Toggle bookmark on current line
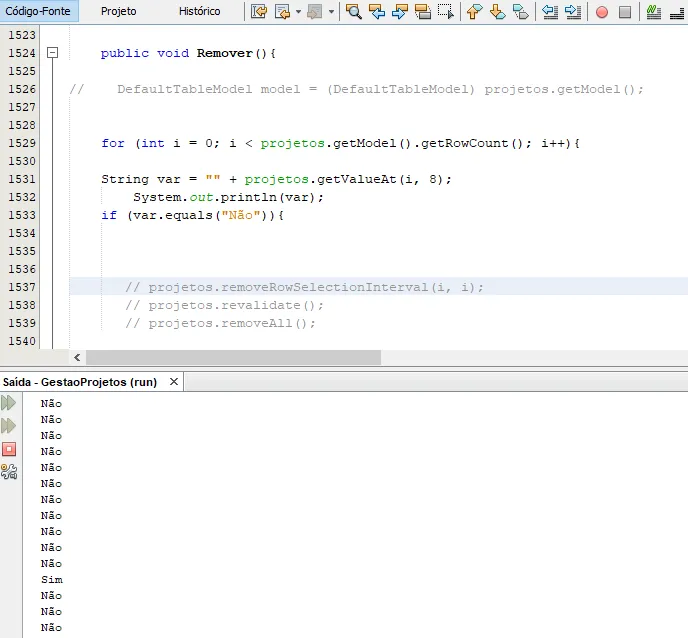Image resolution: width=688 pixels, height=638 pixels. pyautogui.click(x=521, y=12)
